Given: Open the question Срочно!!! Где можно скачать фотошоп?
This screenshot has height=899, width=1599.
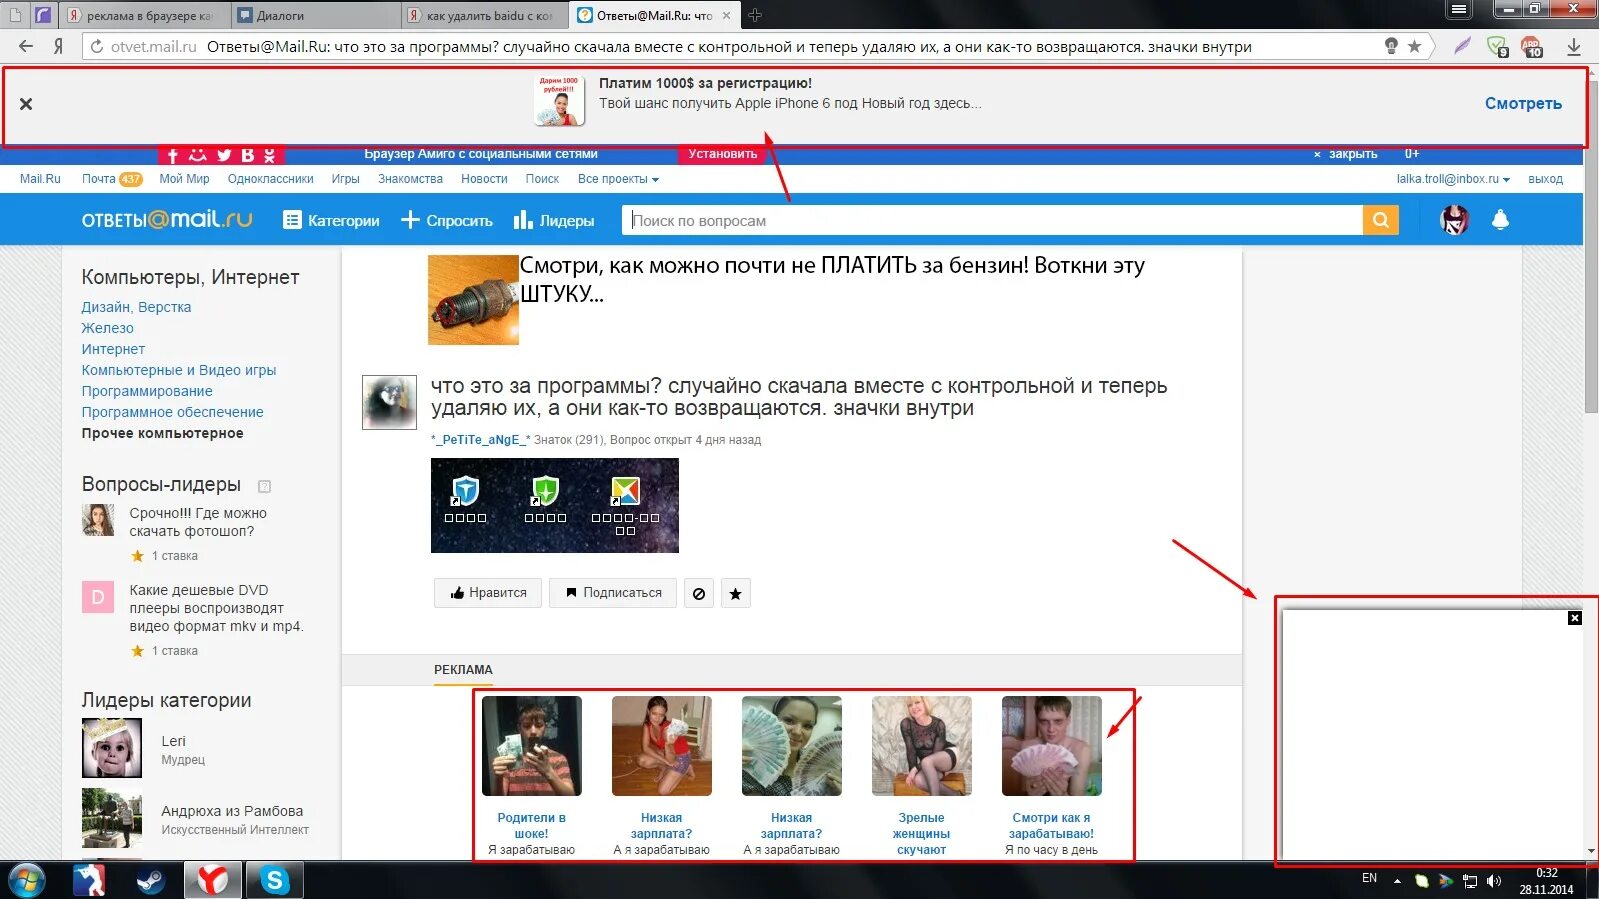Looking at the screenshot, I should (x=198, y=522).
